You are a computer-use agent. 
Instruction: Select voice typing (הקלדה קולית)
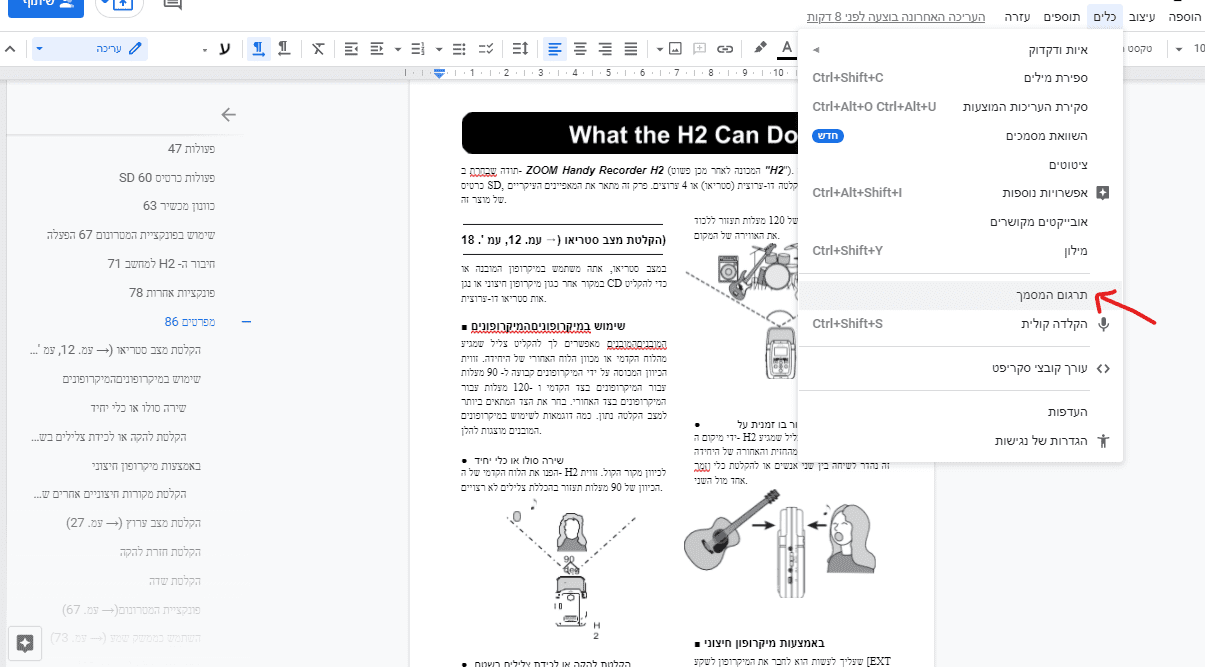pos(960,323)
